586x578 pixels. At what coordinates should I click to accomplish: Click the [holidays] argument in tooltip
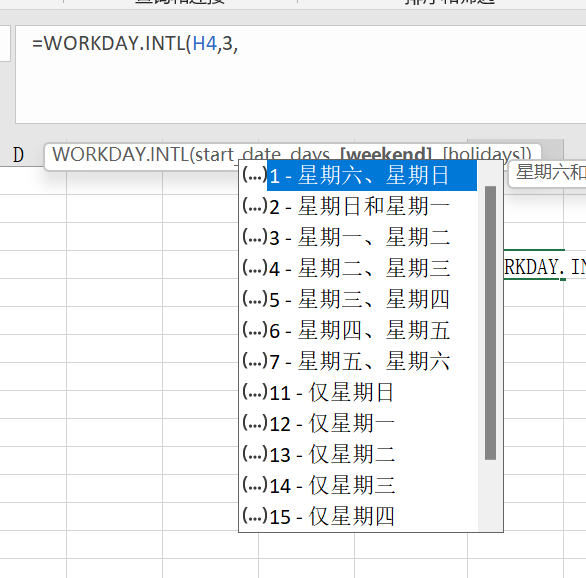click(x=485, y=154)
